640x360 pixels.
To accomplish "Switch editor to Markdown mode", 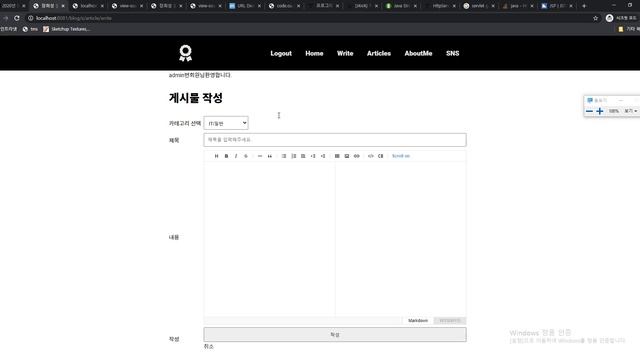I will [418, 320].
